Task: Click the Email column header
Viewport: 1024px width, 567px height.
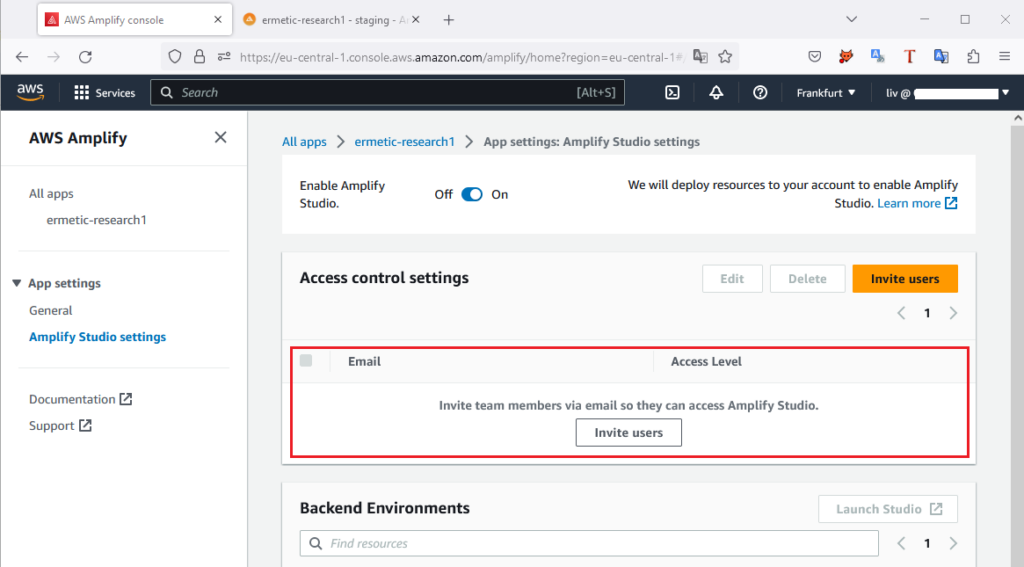Action: [364, 361]
